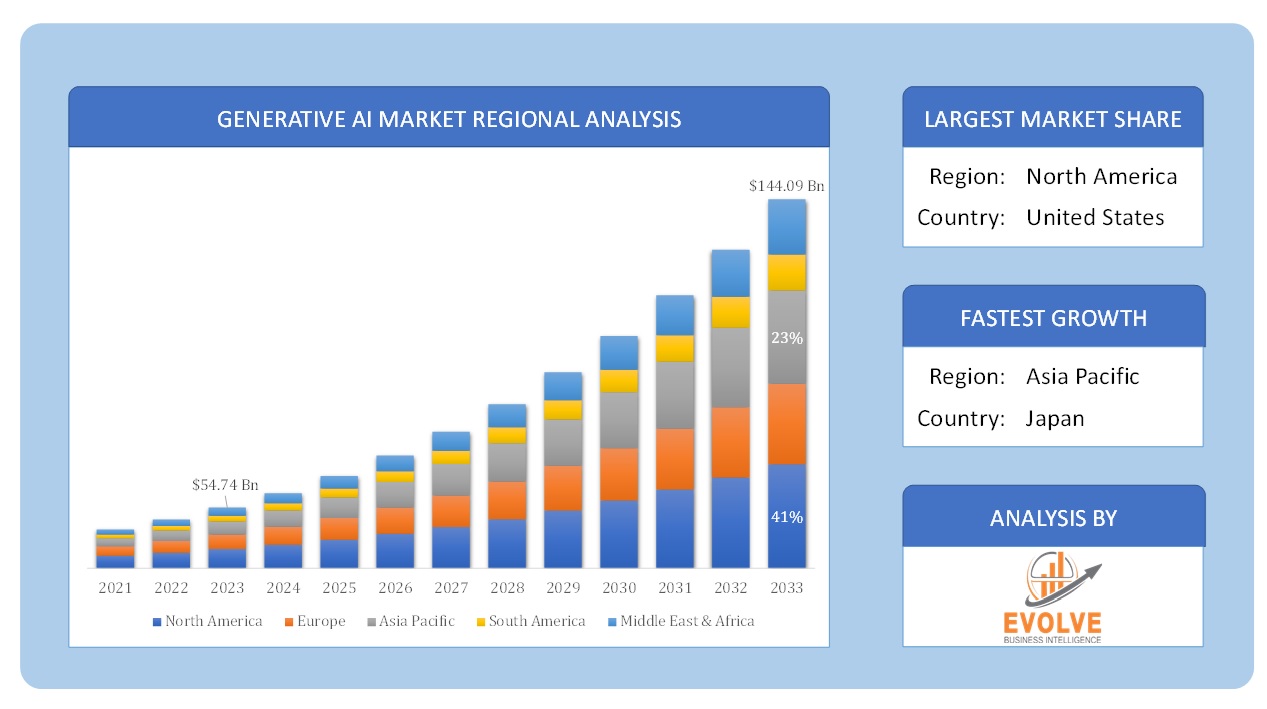Select the chart title 'Generative AI Market Regional Analysis'
This screenshot has height=709, width=1267.
(449, 119)
